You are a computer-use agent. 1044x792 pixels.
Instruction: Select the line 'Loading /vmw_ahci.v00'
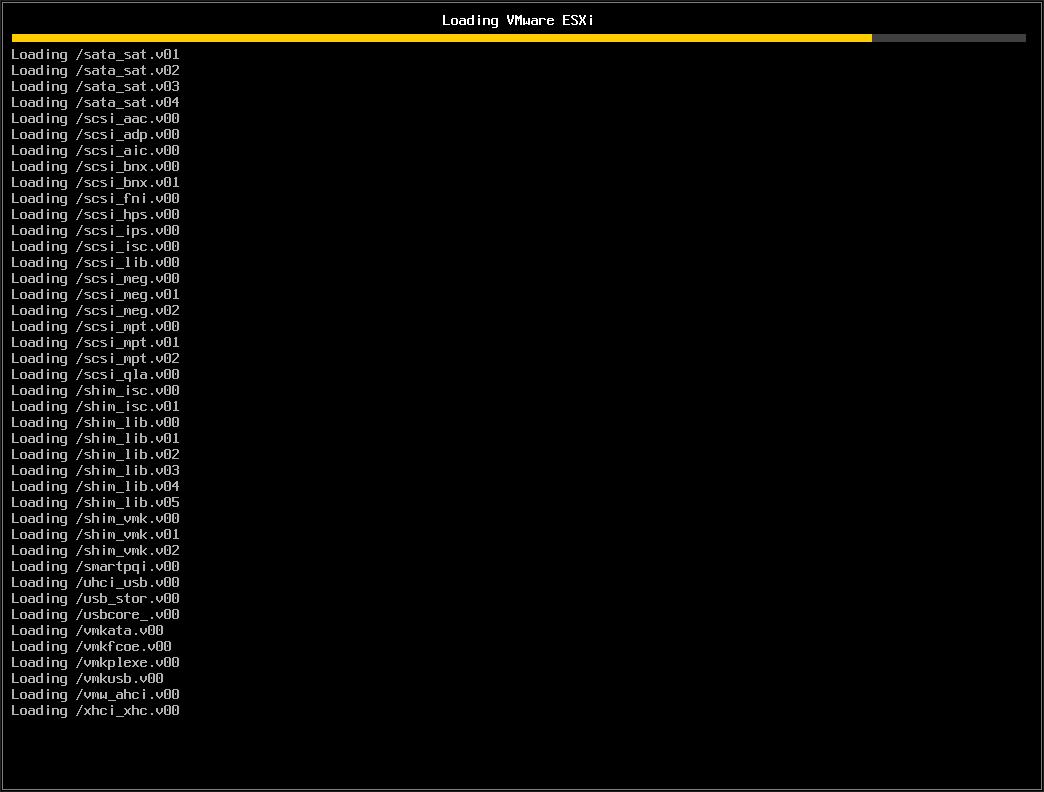95,694
